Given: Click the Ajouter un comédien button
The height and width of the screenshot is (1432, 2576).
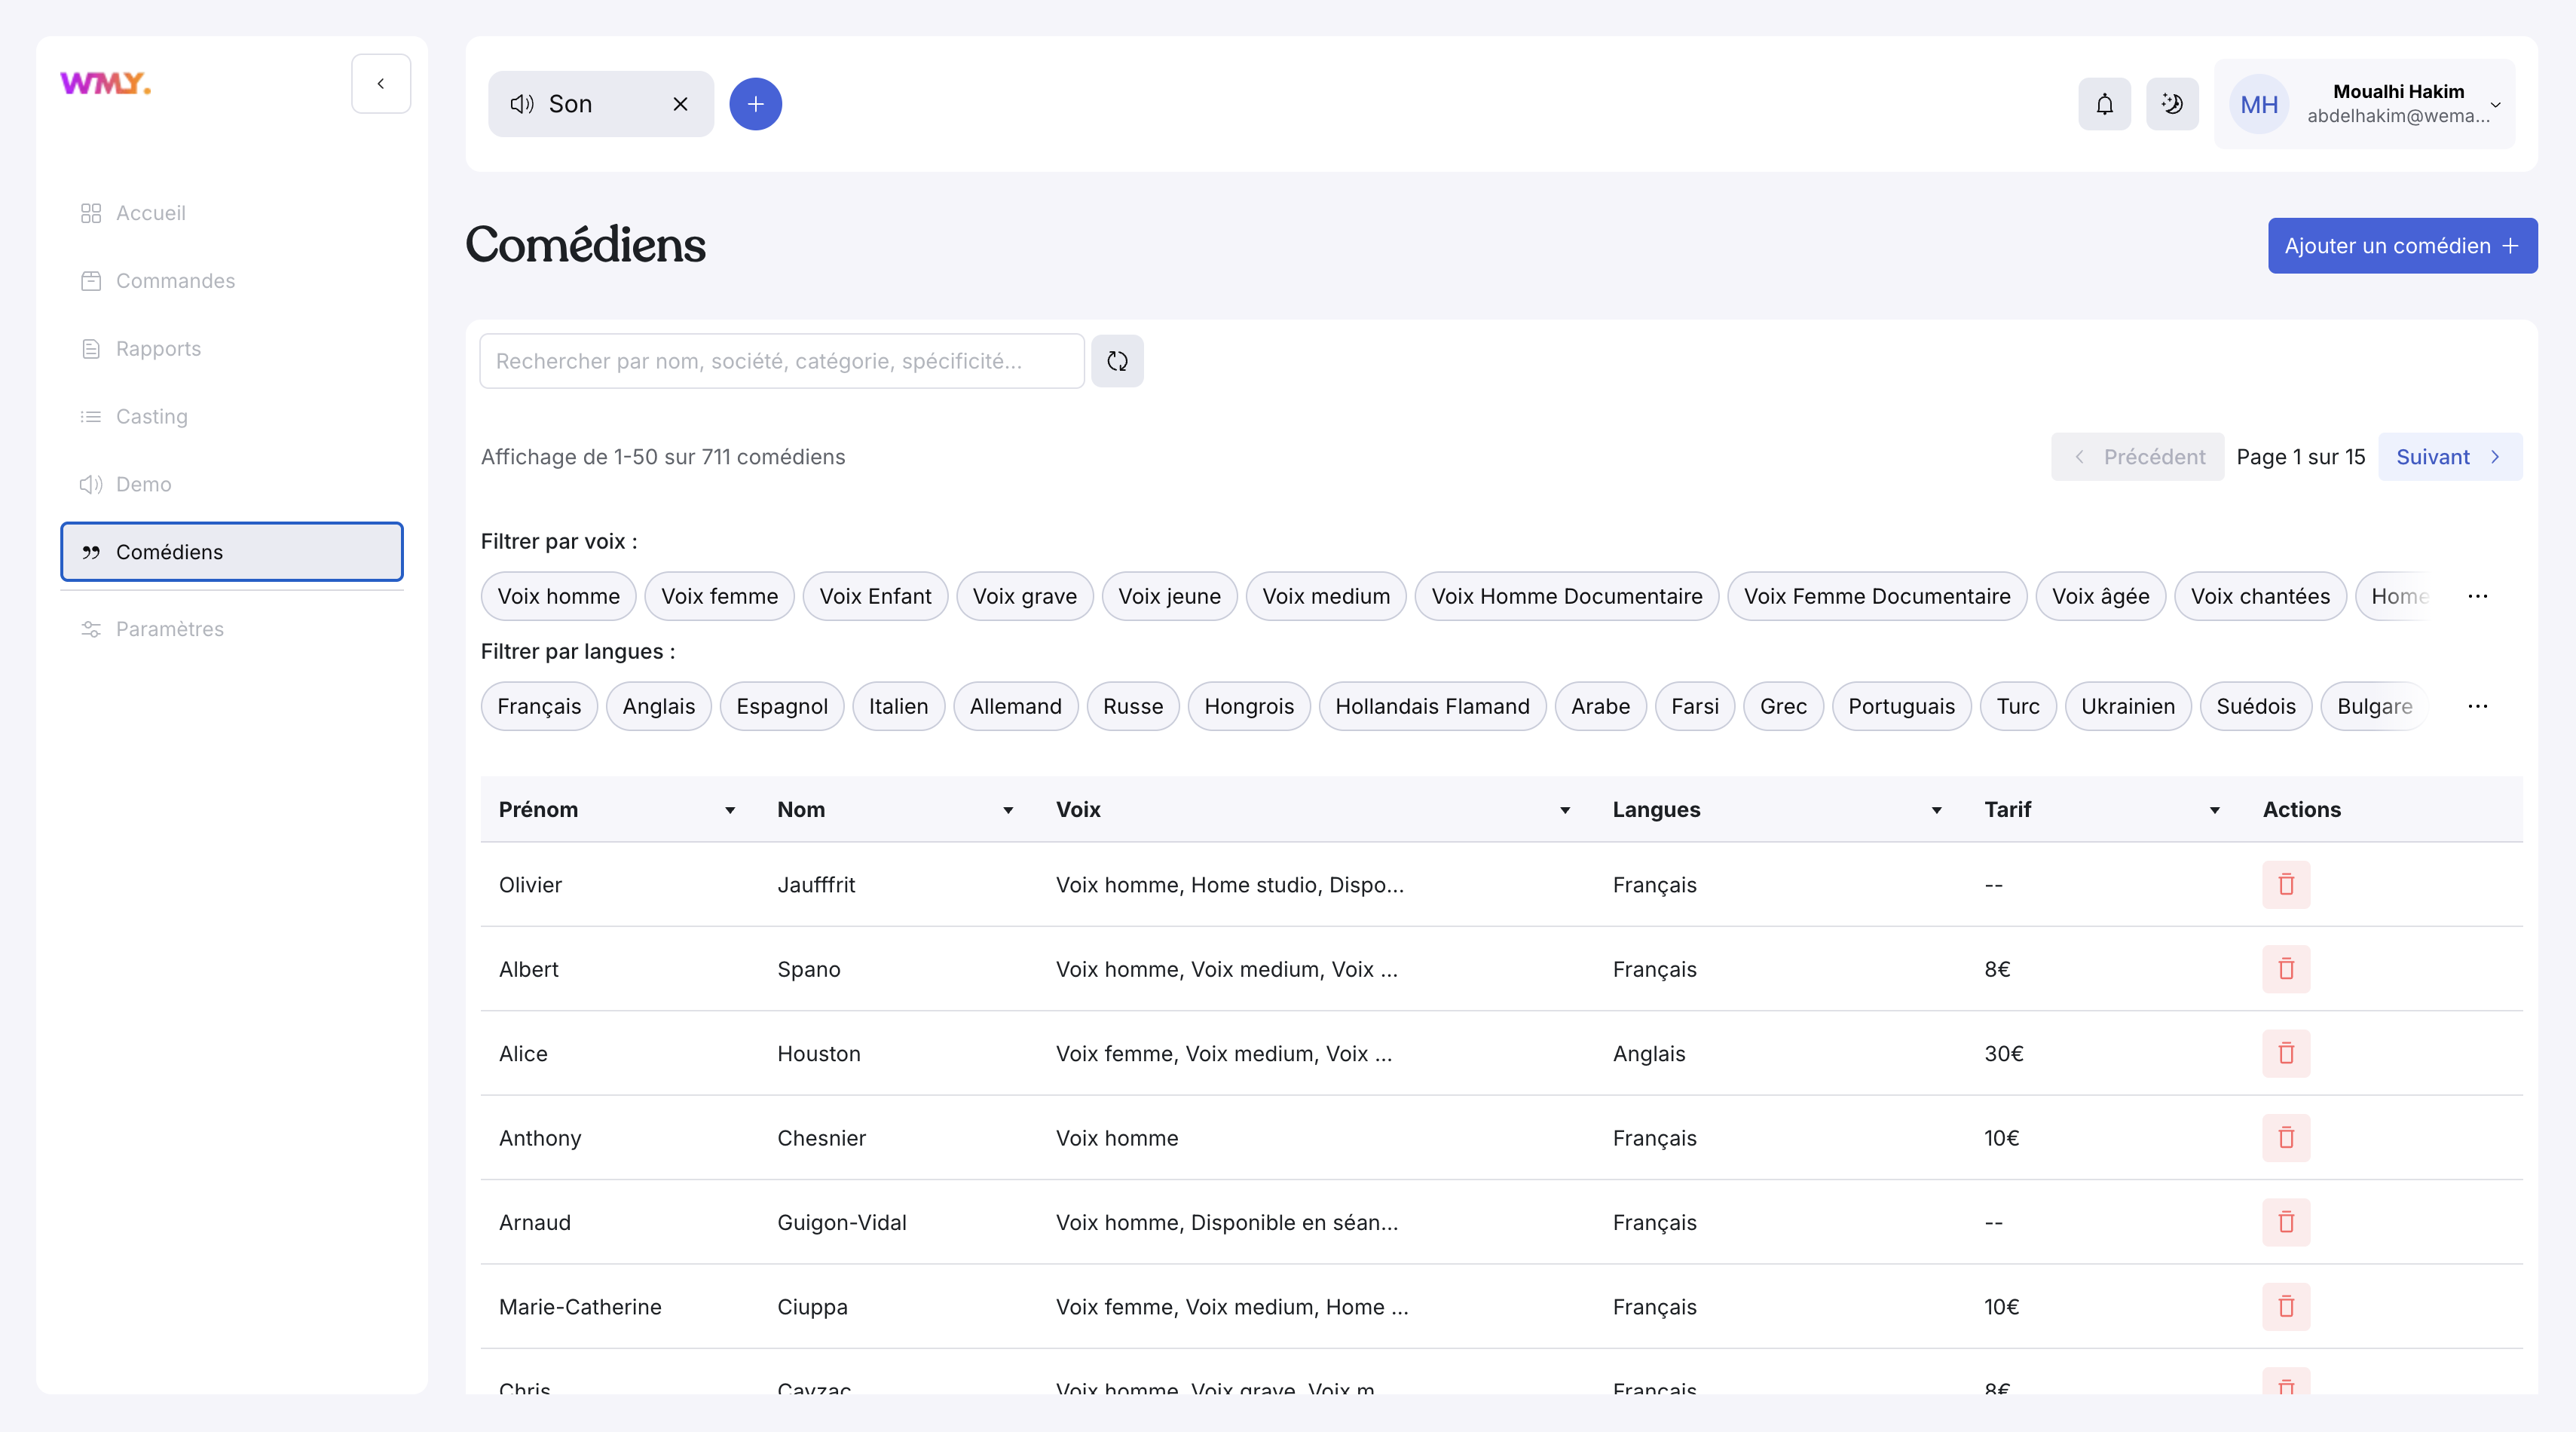Looking at the screenshot, I should tap(2401, 246).
